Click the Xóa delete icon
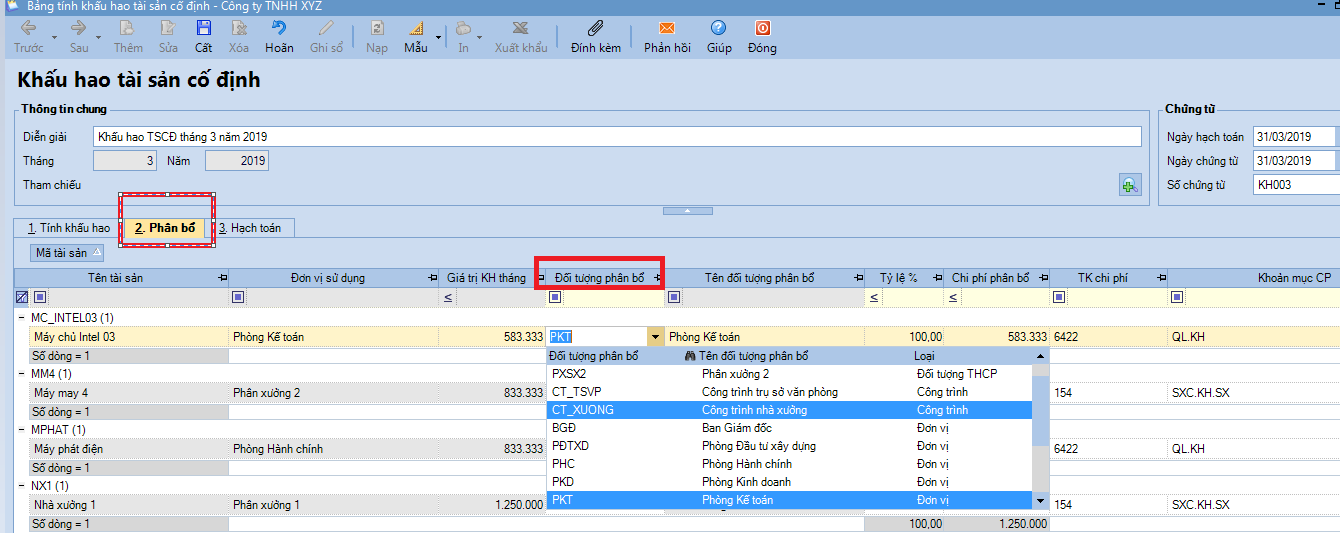This screenshot has width=1340, height=533. pos(238,28)
